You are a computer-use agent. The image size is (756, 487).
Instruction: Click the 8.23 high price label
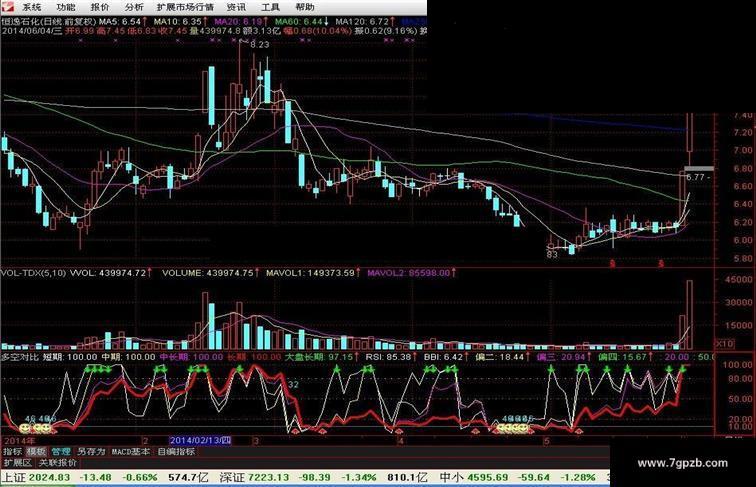pos(260,44)
